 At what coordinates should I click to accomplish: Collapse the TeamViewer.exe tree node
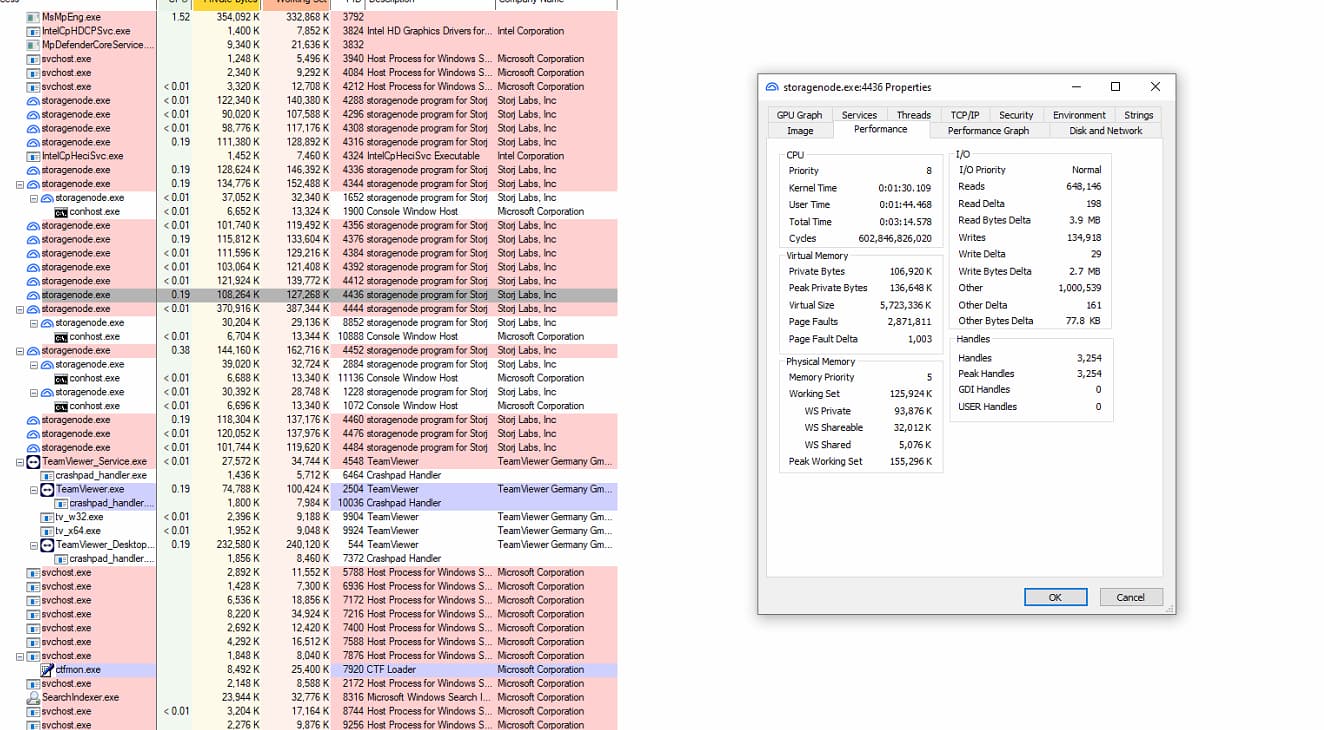pyautogui.click(x=33, y=489)
